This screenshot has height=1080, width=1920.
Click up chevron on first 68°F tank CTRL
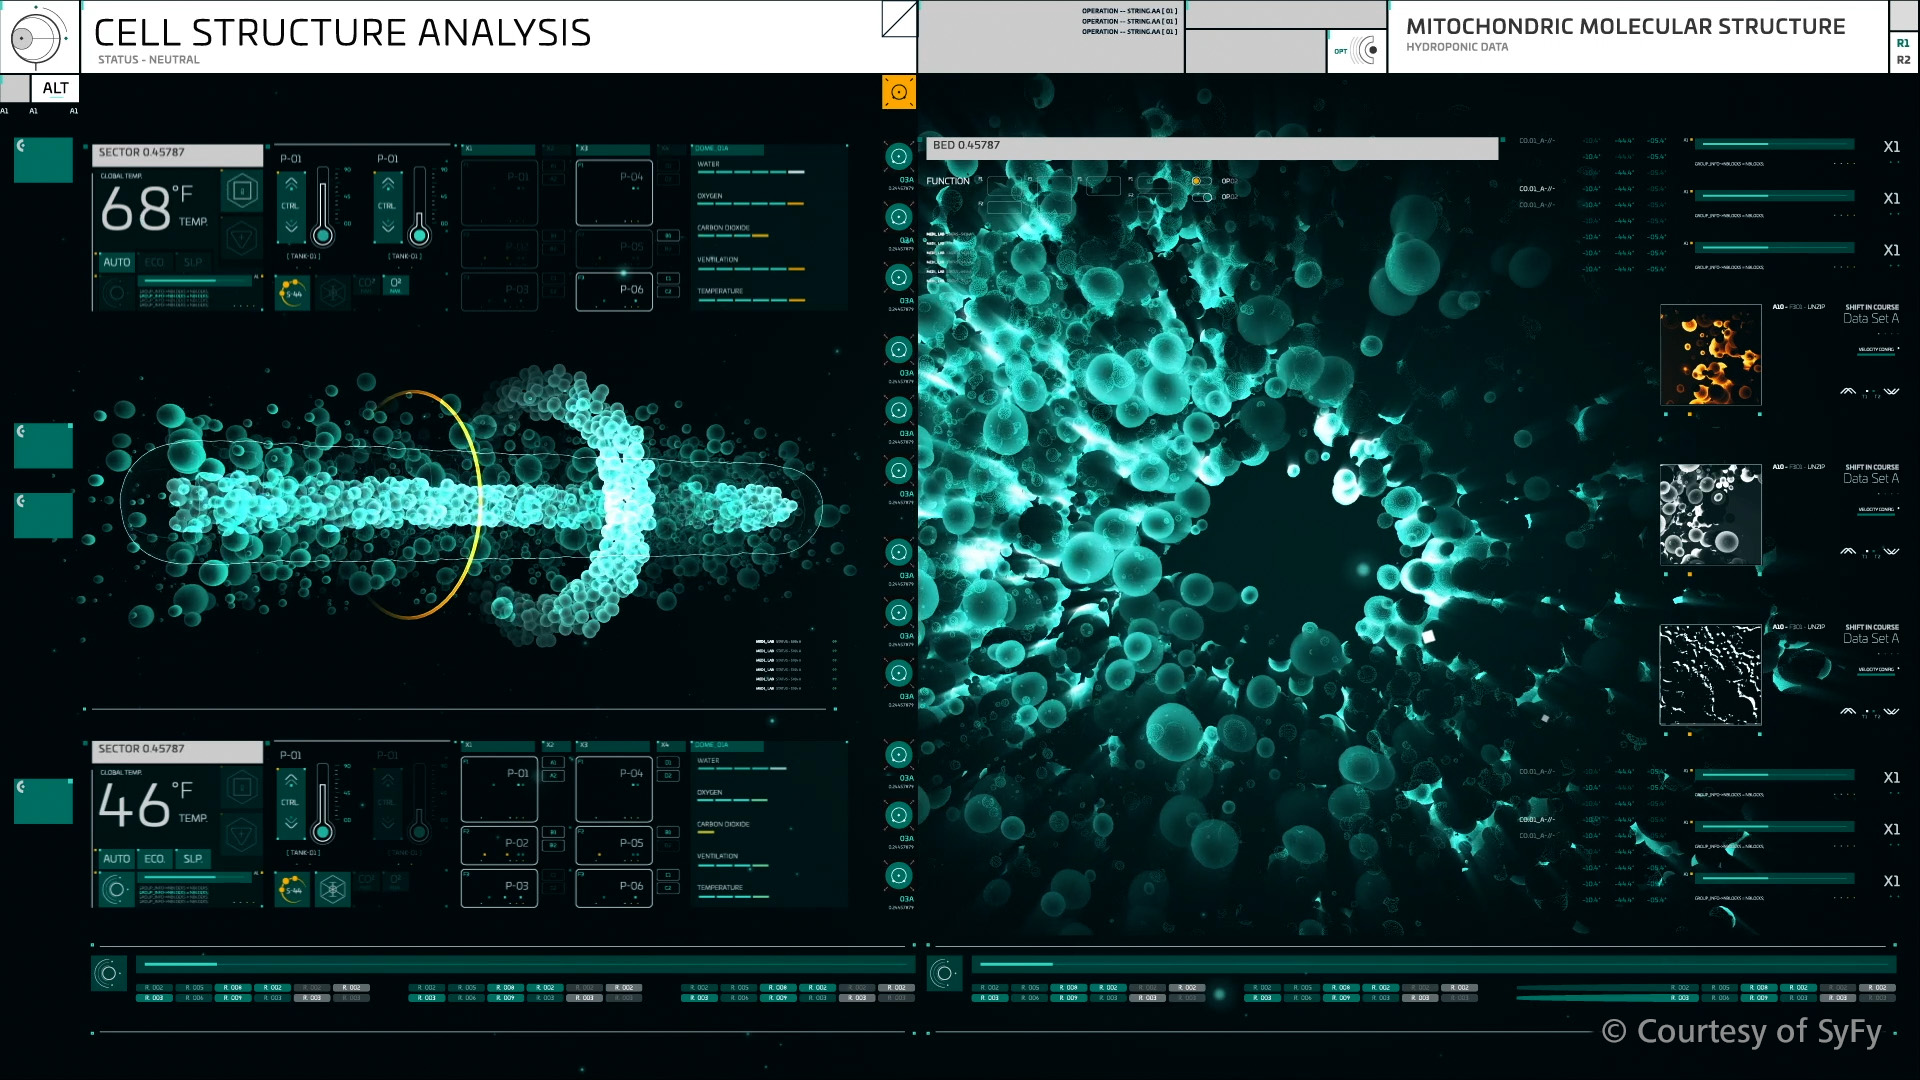coord(291,184)
